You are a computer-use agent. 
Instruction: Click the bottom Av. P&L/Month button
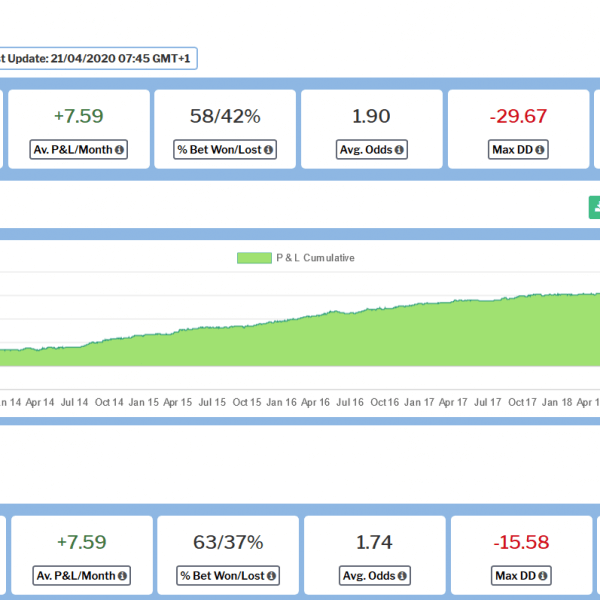point(82,576)
